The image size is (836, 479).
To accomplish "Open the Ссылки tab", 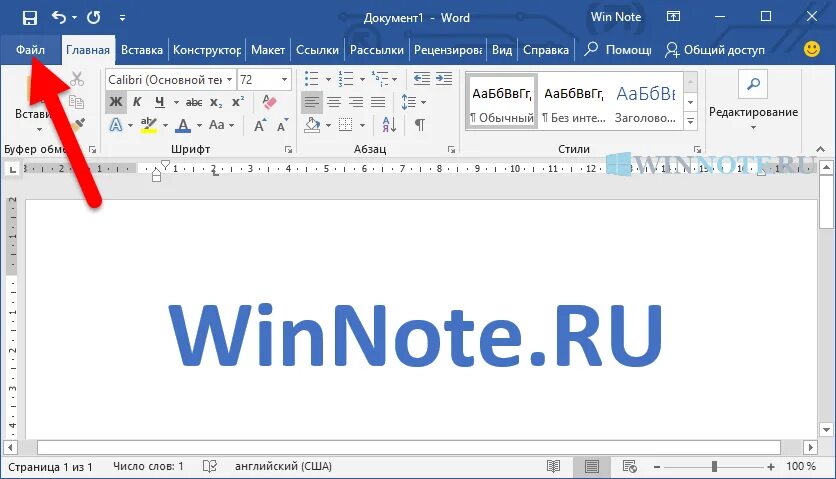I will click(317, 50).
